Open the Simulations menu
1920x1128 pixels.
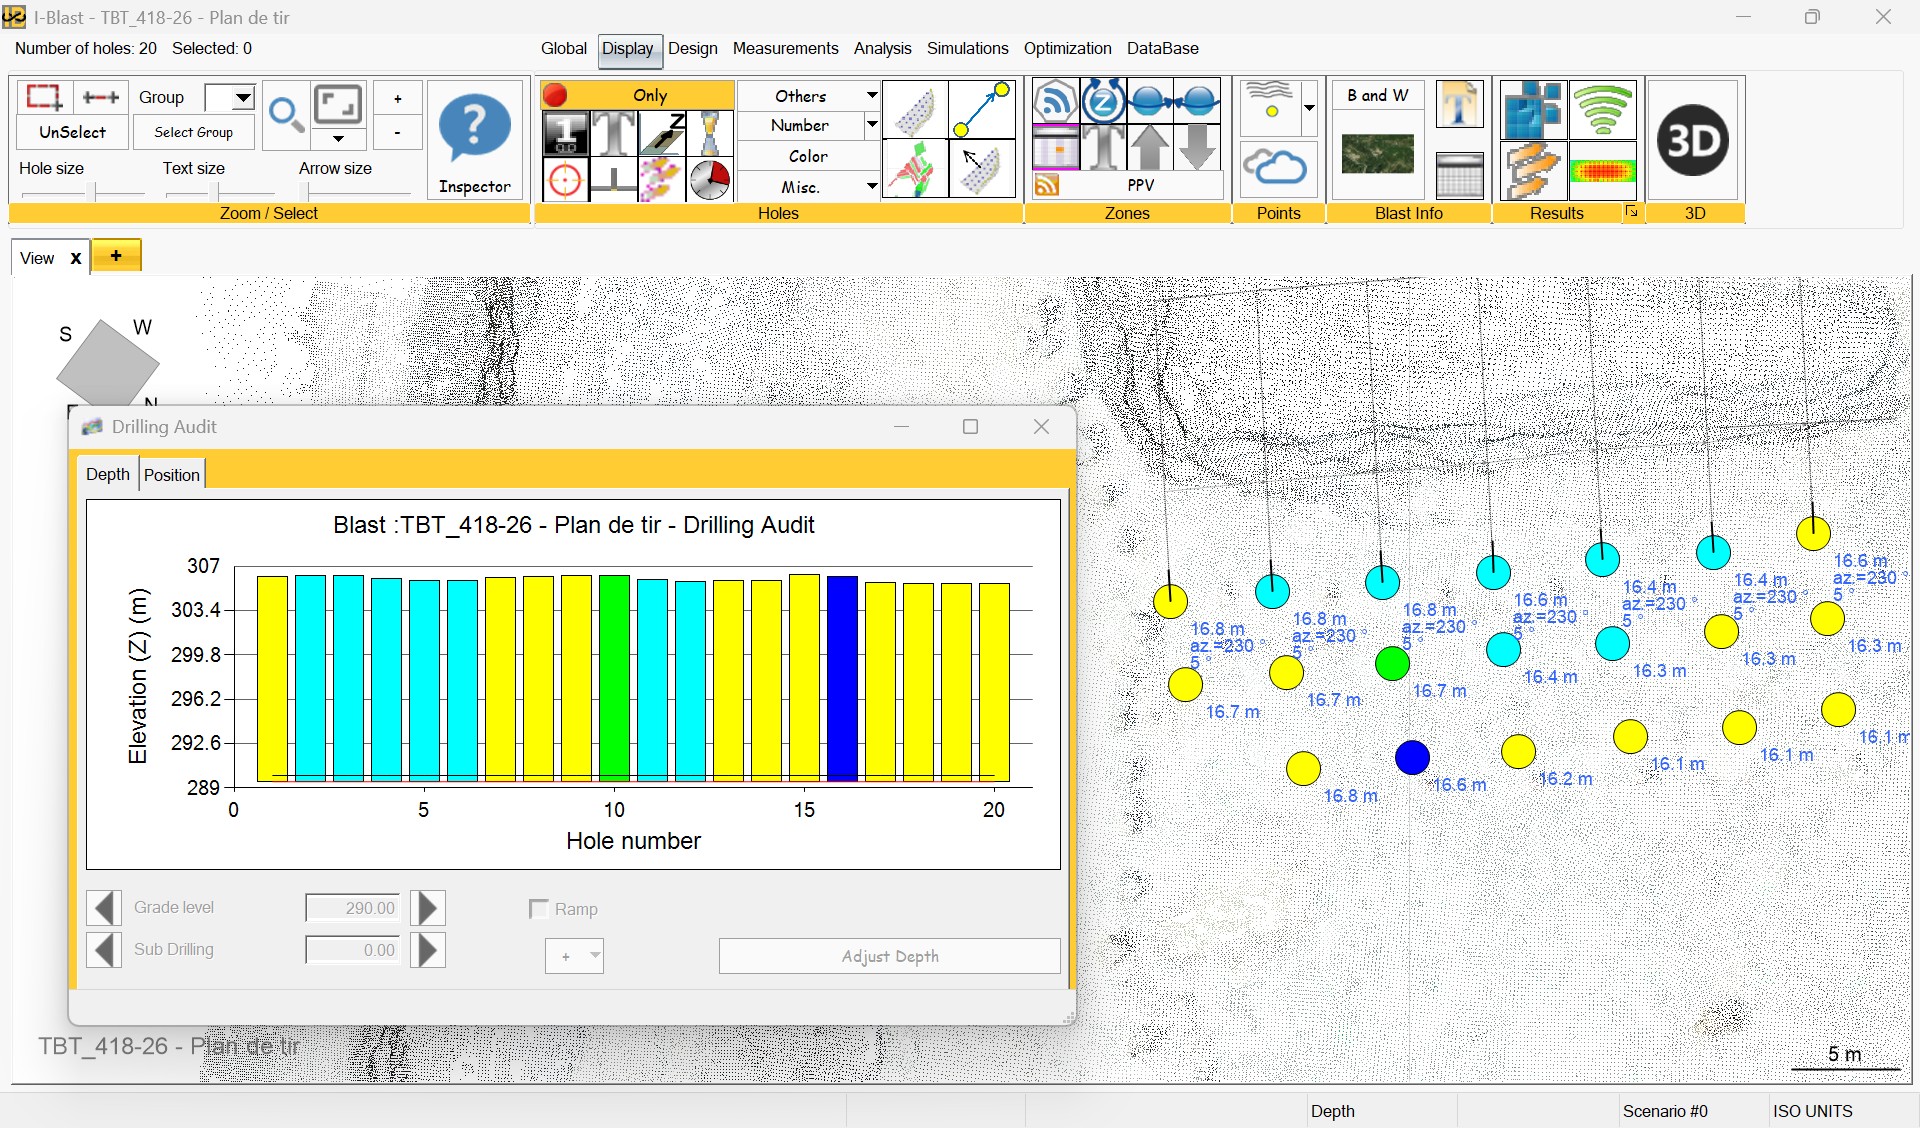966,48
